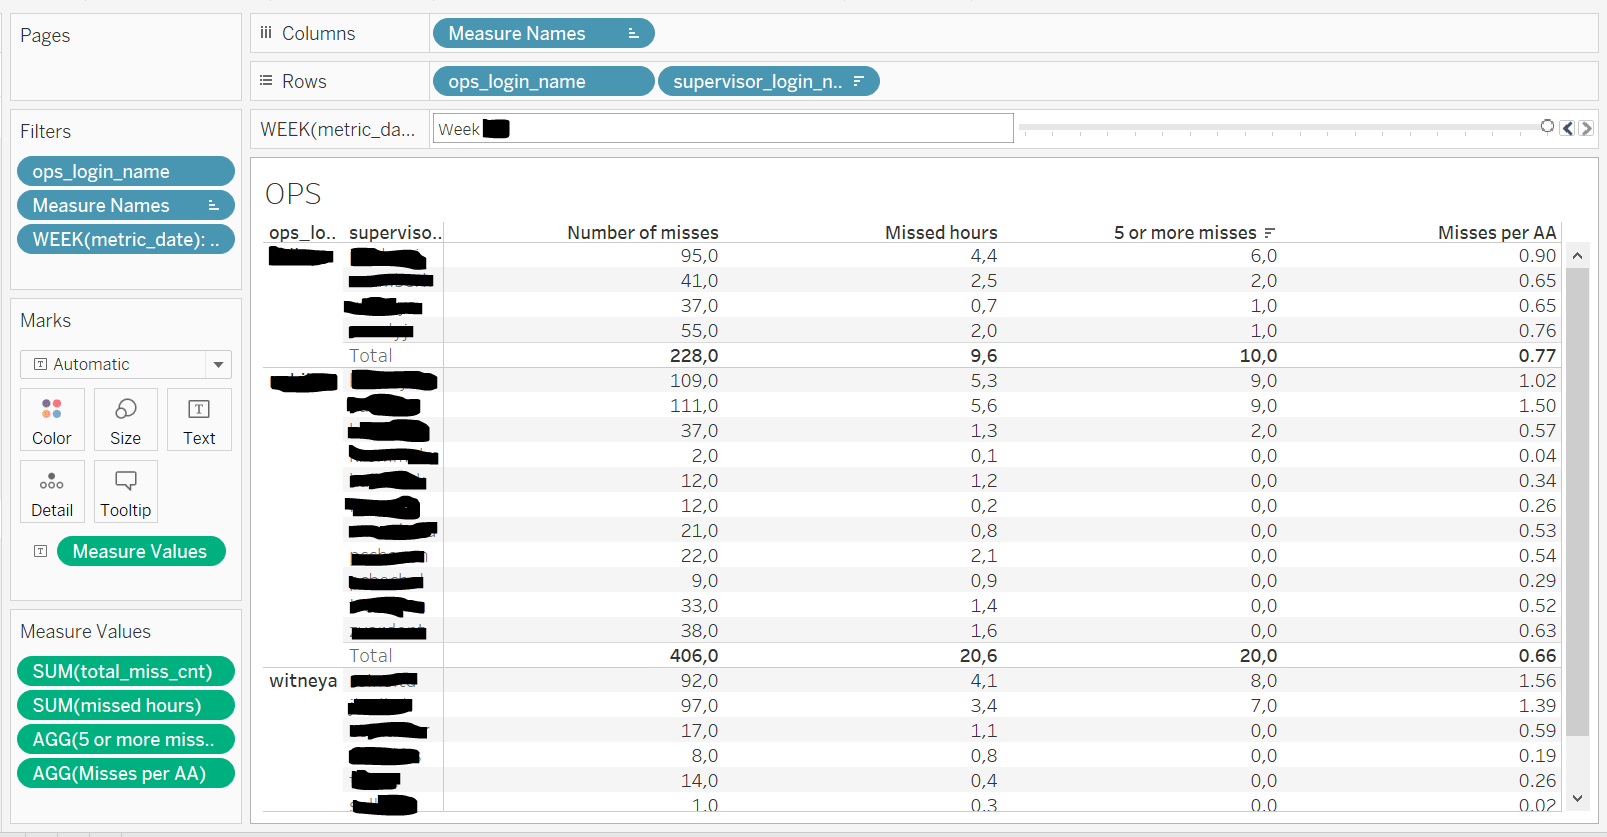Click missed hours total 20,6
This screenshot has width=1607, height=837.
click(979, 655)
